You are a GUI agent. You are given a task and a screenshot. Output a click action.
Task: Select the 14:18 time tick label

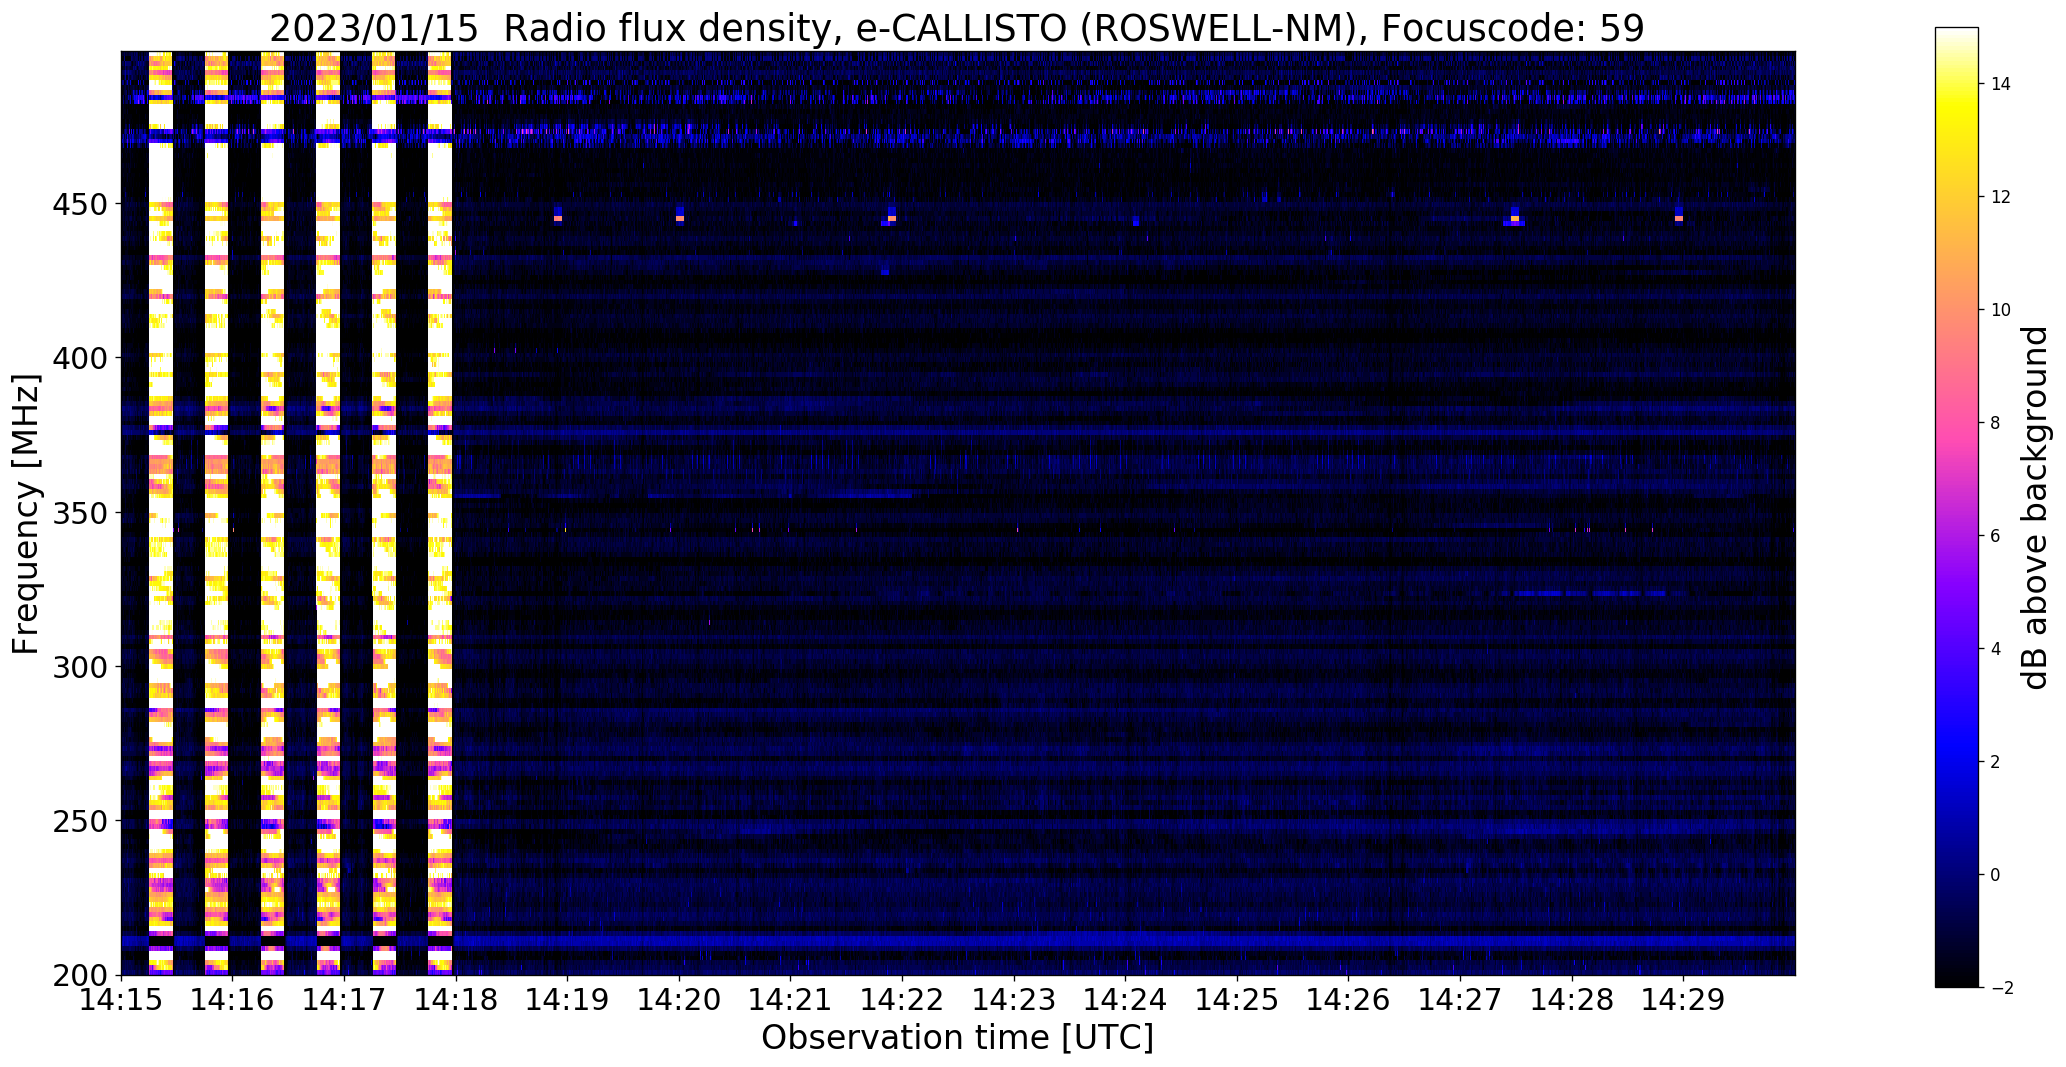pyautogui.click(x=456, y=999)
